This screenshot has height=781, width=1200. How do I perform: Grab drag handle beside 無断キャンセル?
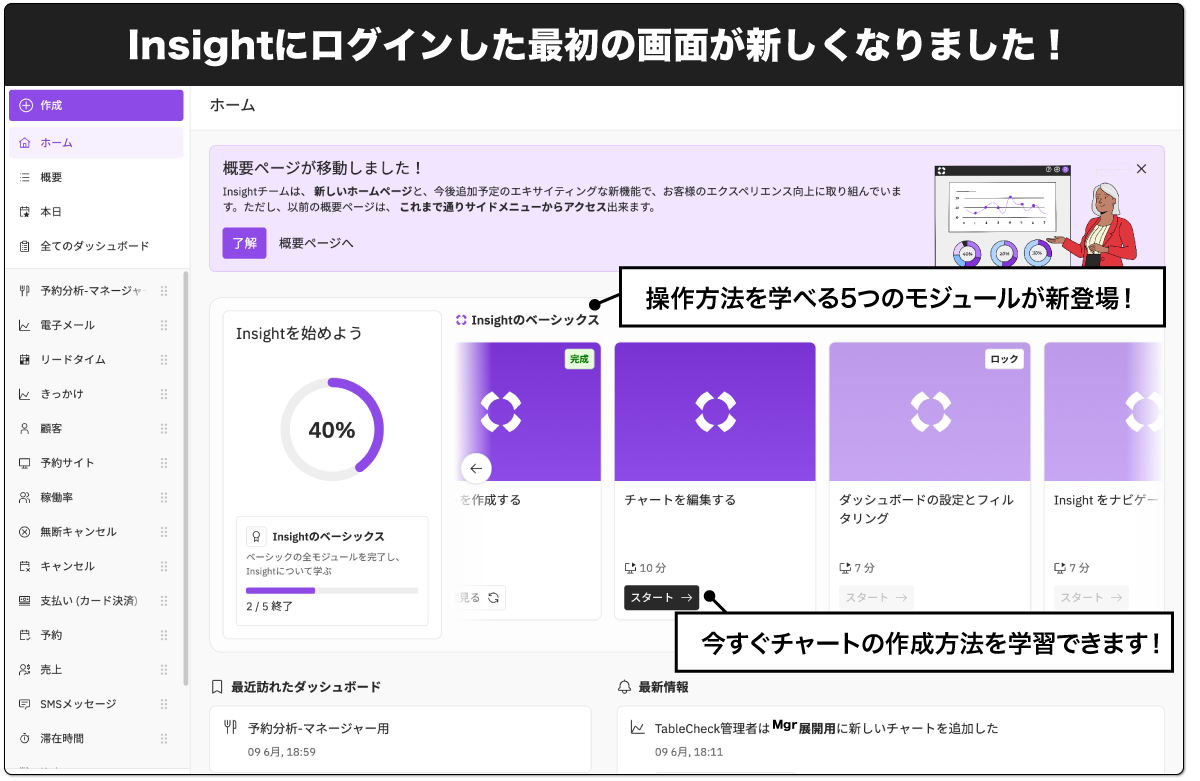click(x=164, y=532)
